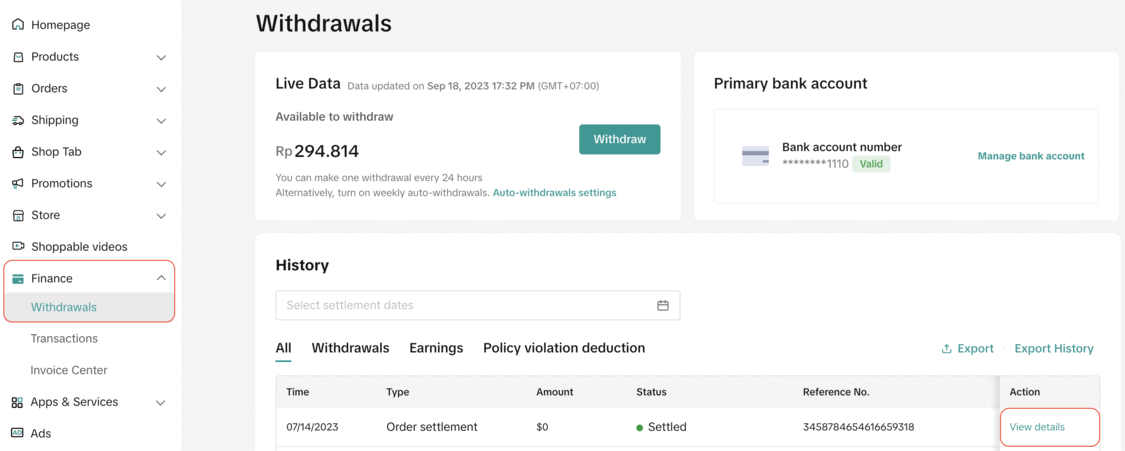Image resolution: width=1125 pixels, height=451 pixels.
Task: Click the Ads icon in sidebar
Action: pos(18,433)
